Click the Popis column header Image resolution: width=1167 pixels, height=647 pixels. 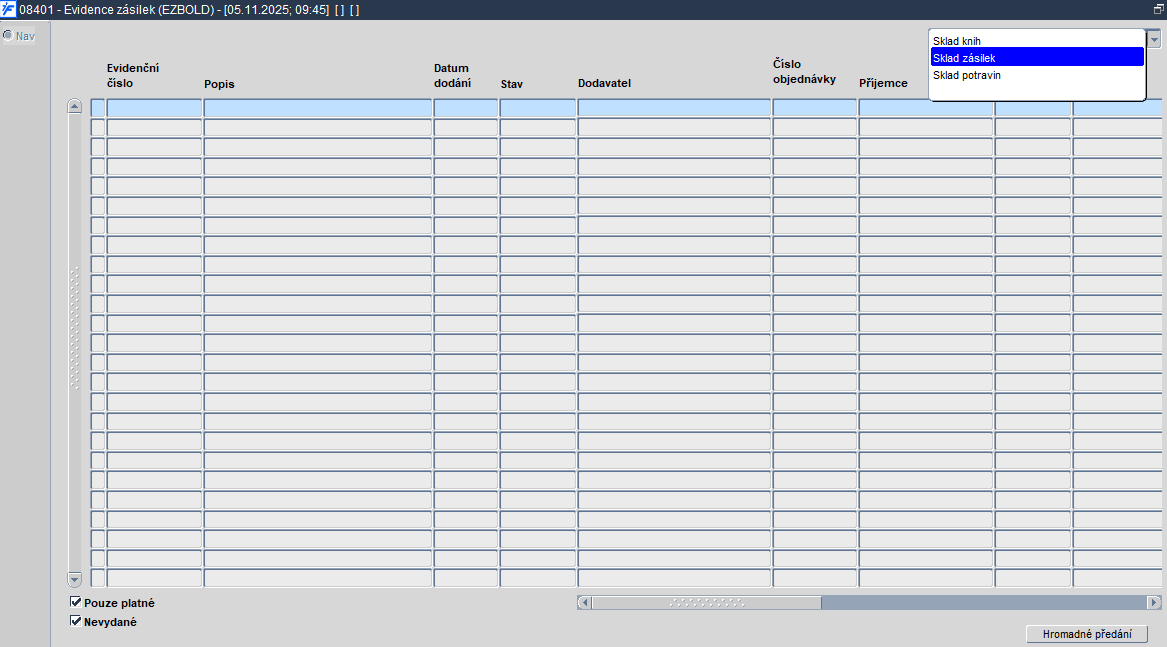click(219, 84)
